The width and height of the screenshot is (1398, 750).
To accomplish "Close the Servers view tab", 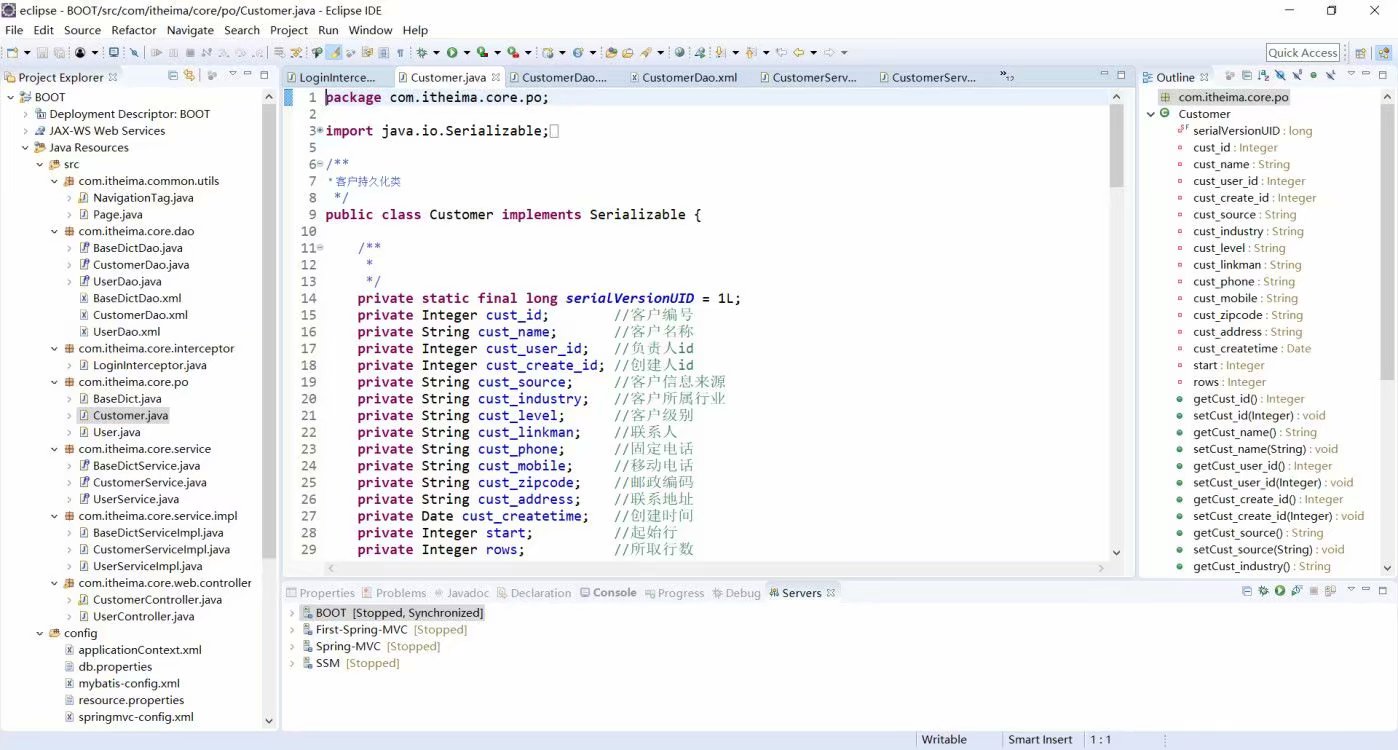I will tap(830, 593).
